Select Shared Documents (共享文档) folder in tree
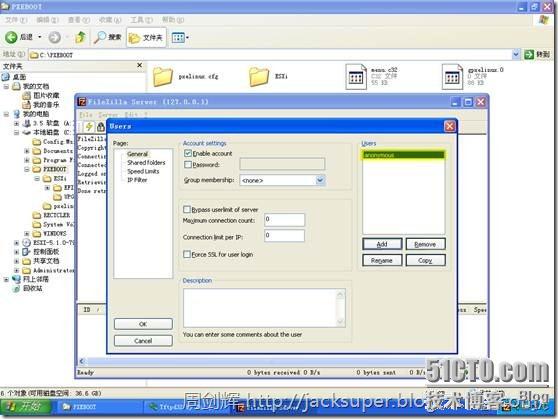 (x=46, y=261)
